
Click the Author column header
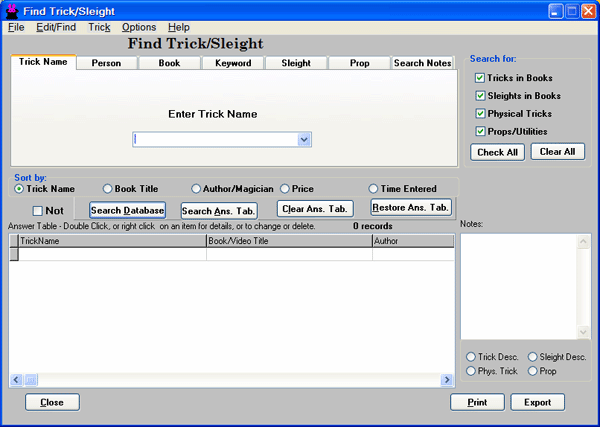tap(410, 241)
